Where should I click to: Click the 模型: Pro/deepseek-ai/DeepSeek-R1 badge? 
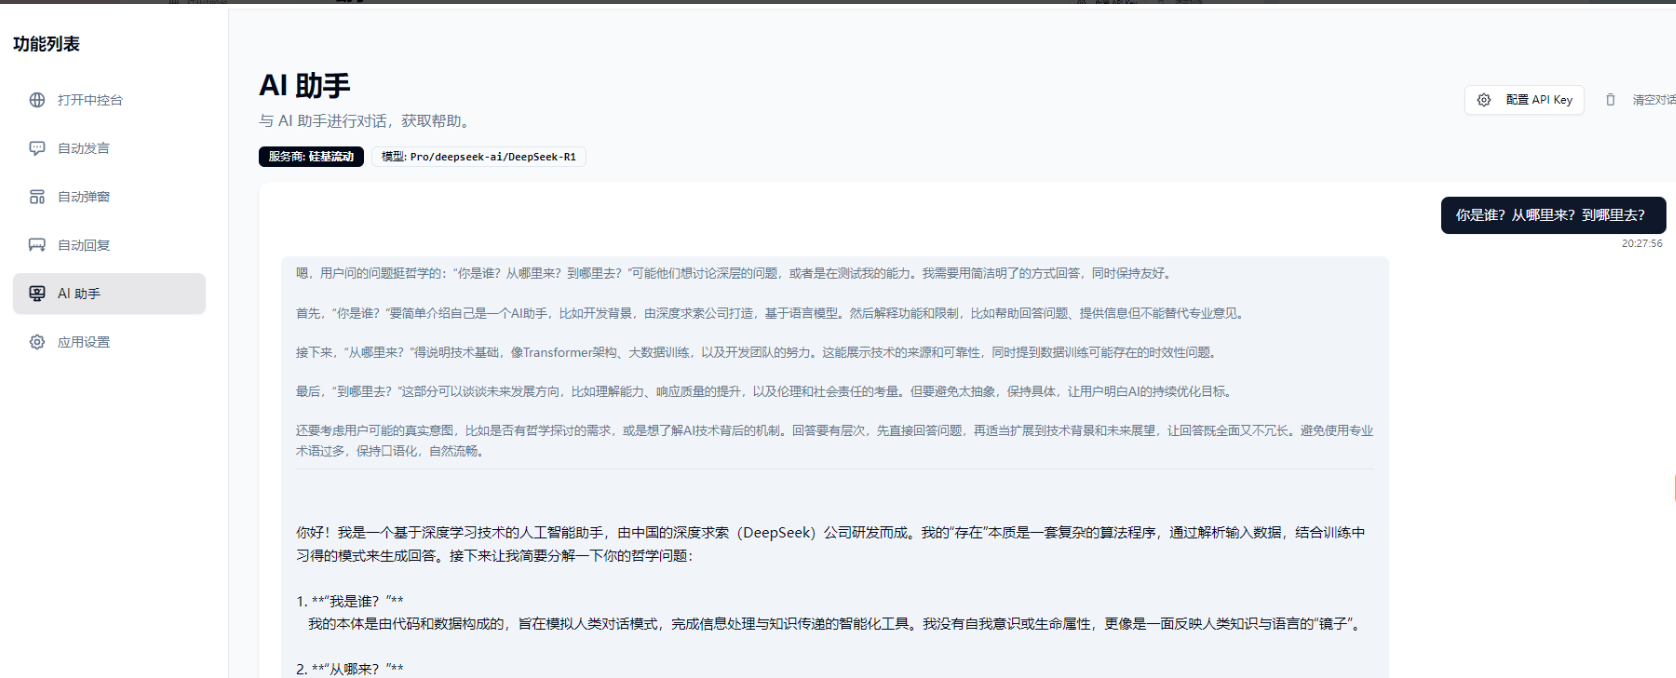(479, 157)
